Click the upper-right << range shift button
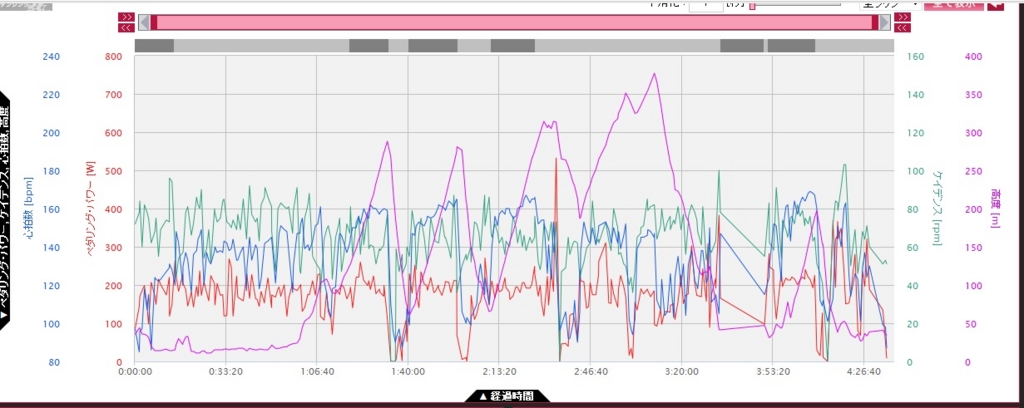Image resolution: width=1024 pixels, height=408 pixels. (x=903, y=27)
